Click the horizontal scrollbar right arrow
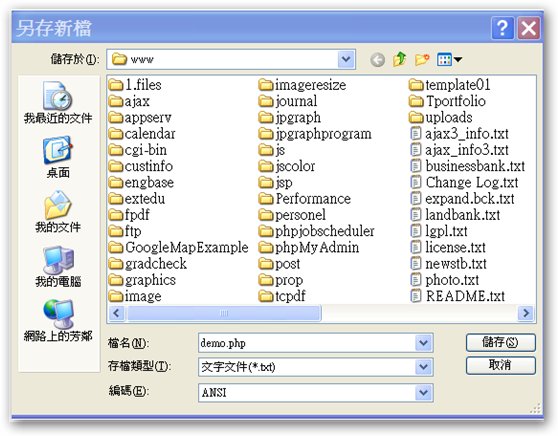 526,313
